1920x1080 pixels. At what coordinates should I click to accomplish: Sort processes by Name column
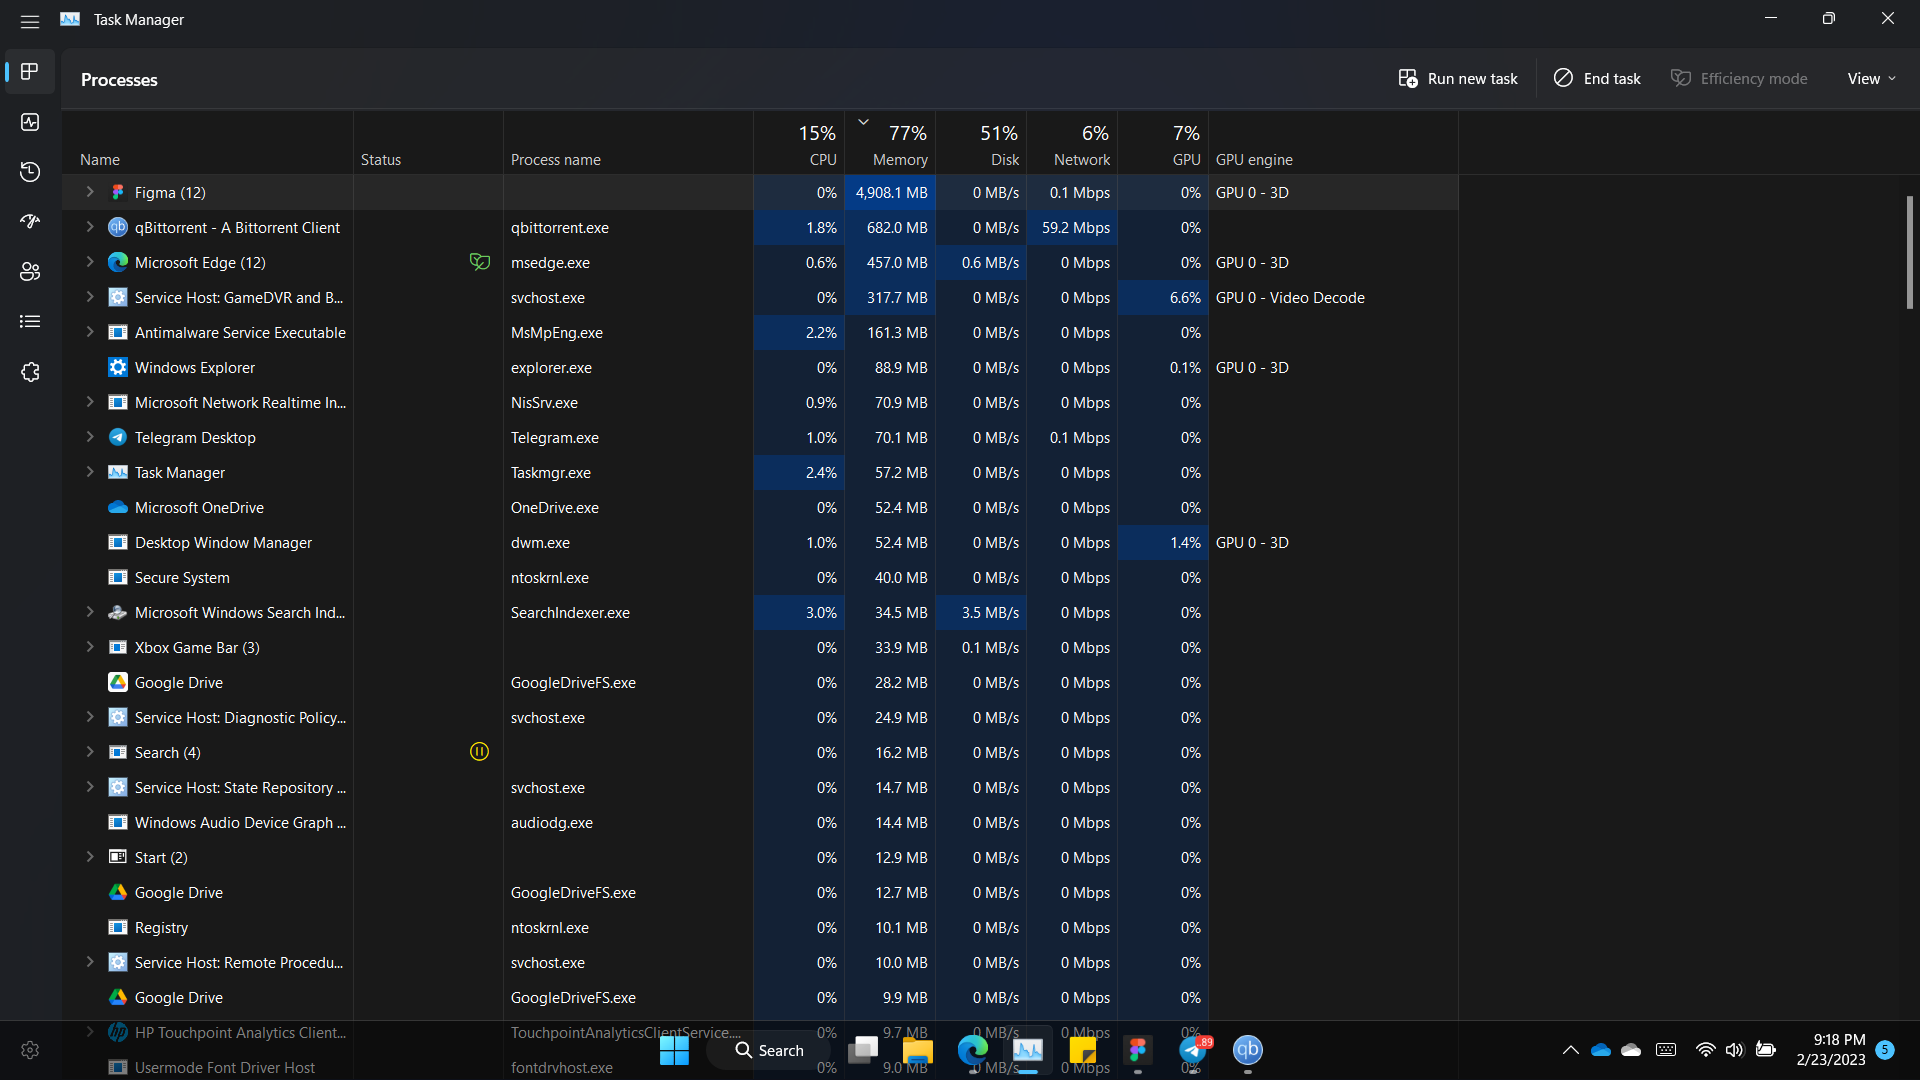click(208, 142)
